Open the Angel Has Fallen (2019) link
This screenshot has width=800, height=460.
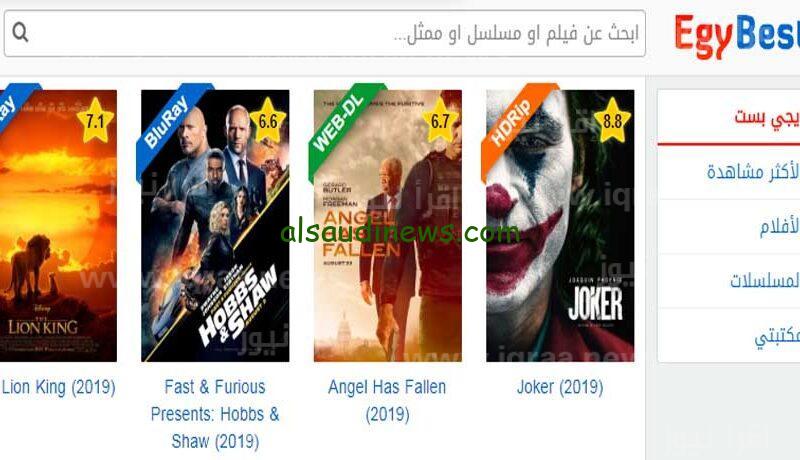point(387,401)
